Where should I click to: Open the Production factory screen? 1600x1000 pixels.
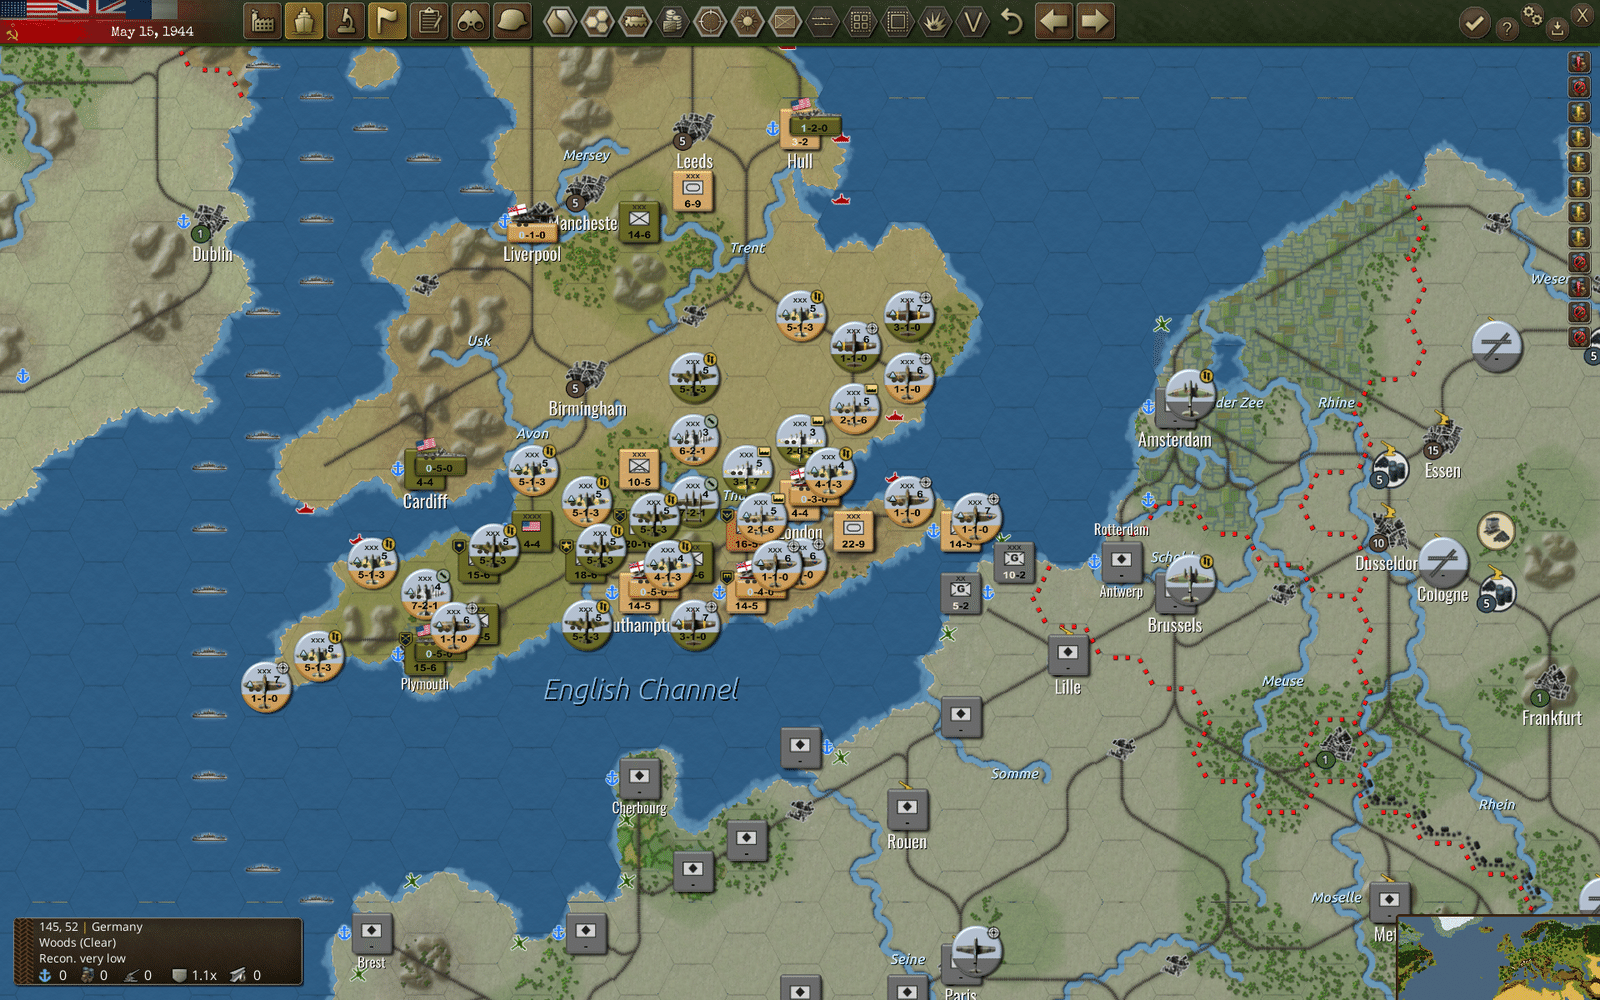(x=263, y=21)
